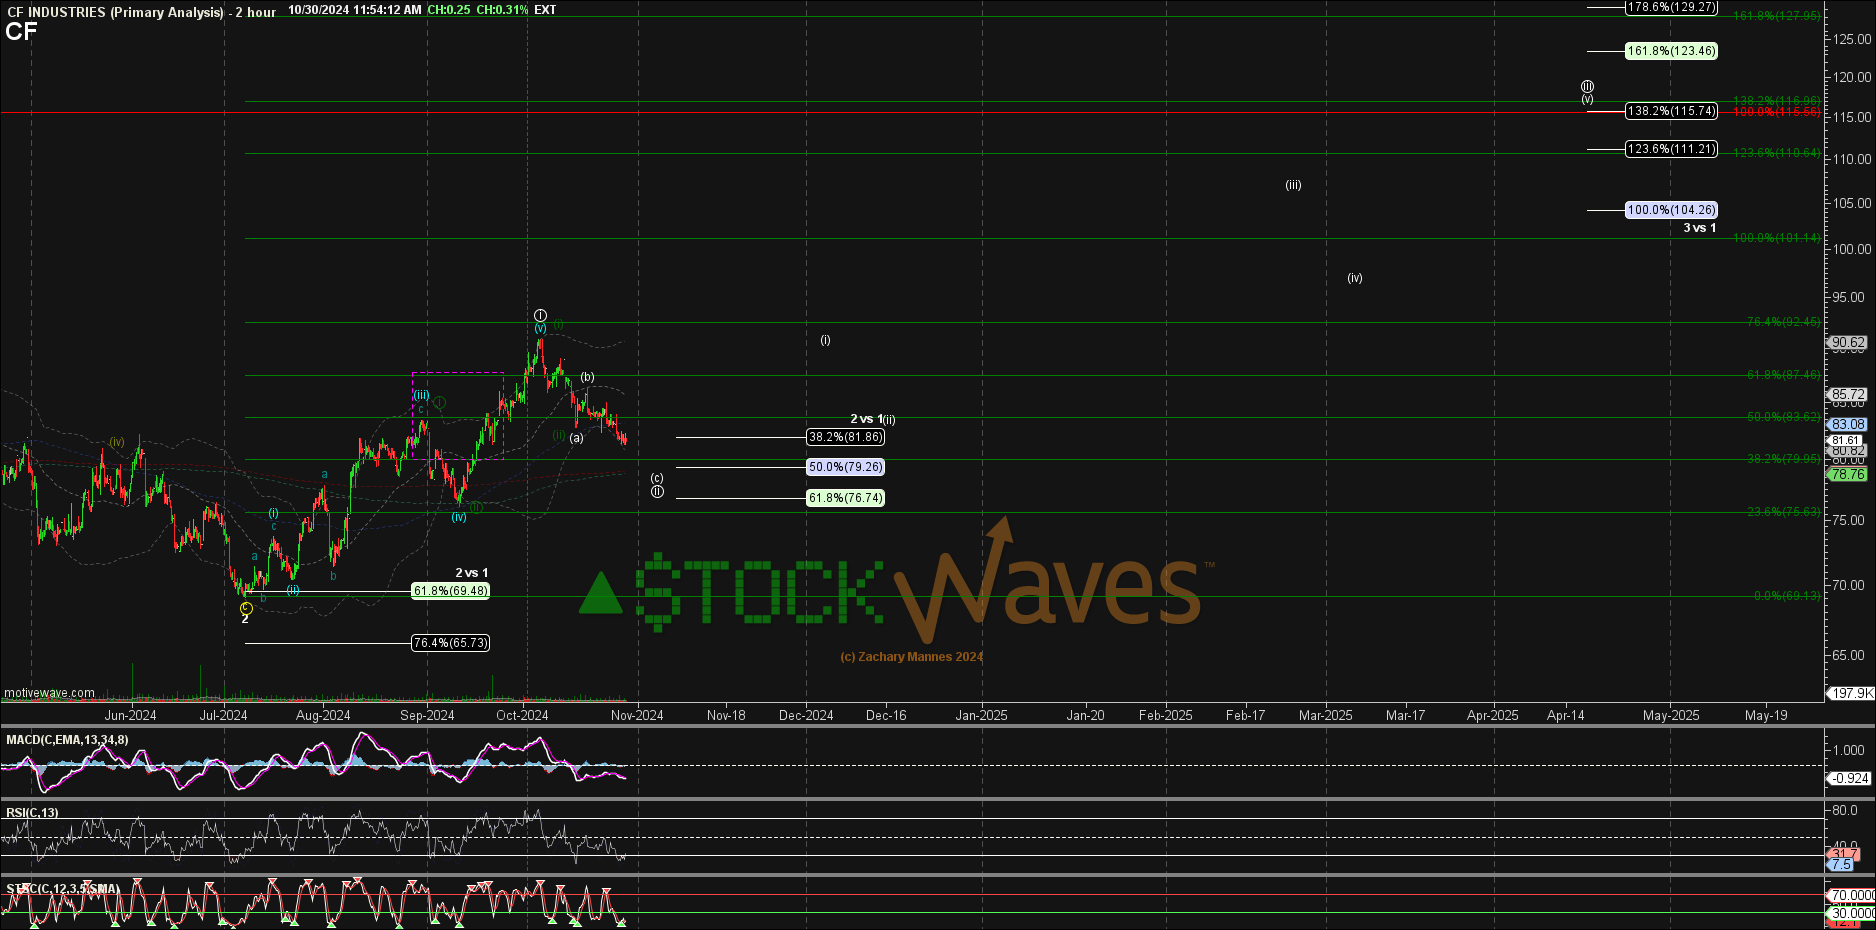
Task: Click the Nov-2024 date axis label
Action: click(x=638, y=715)
